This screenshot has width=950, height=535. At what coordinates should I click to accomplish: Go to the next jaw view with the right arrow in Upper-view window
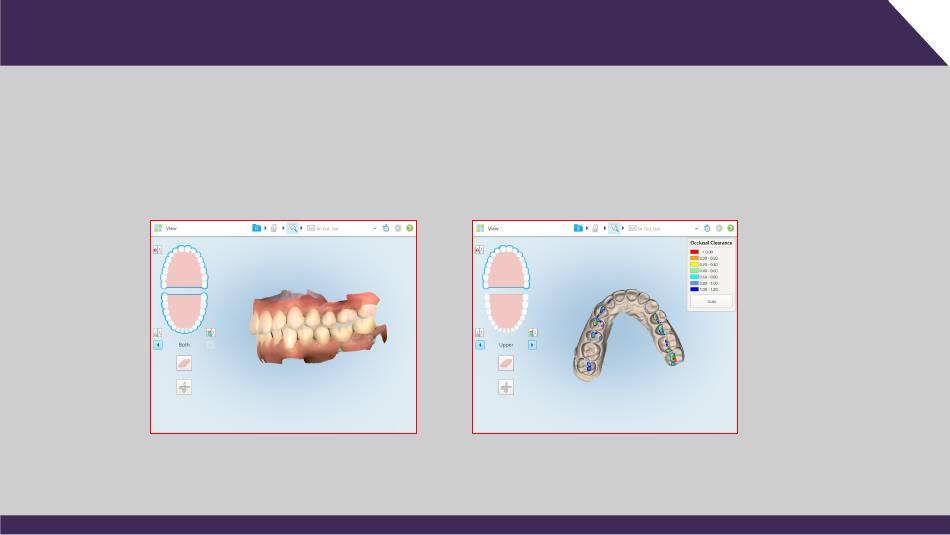point(532,345)
